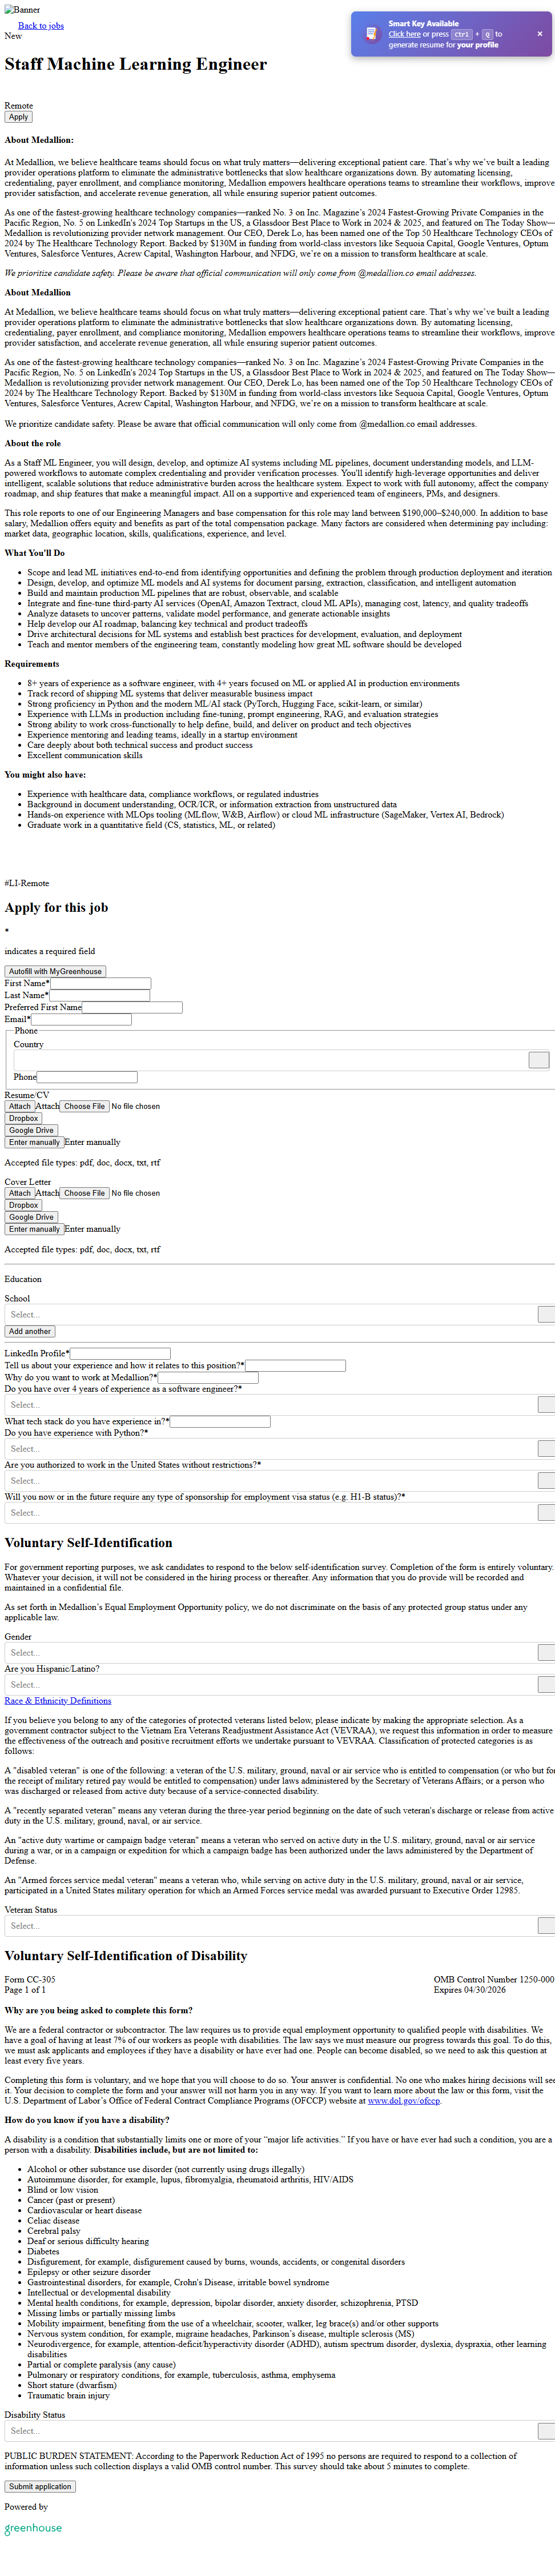Select Google Drive for Cover Letter
The width and height of the screenshot is (555, 2576).
[x=31, y=1217]
